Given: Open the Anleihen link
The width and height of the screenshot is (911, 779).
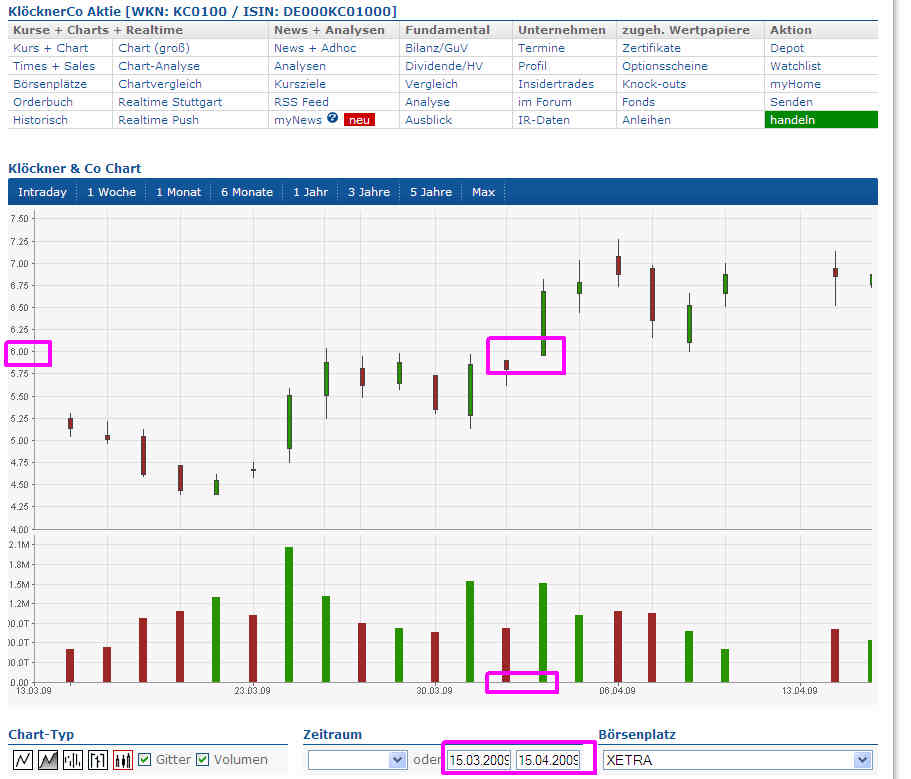Looking at the screenshot, I should (x=646, y=120).
